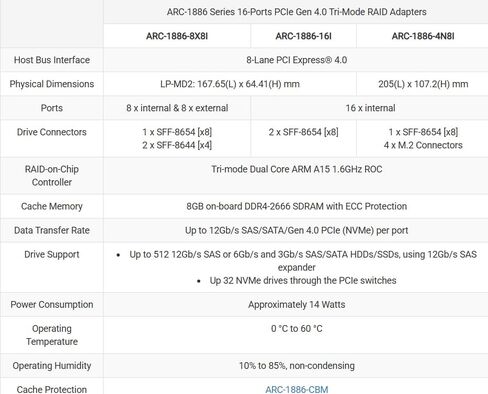Click the Ports row label

(52, 108)
